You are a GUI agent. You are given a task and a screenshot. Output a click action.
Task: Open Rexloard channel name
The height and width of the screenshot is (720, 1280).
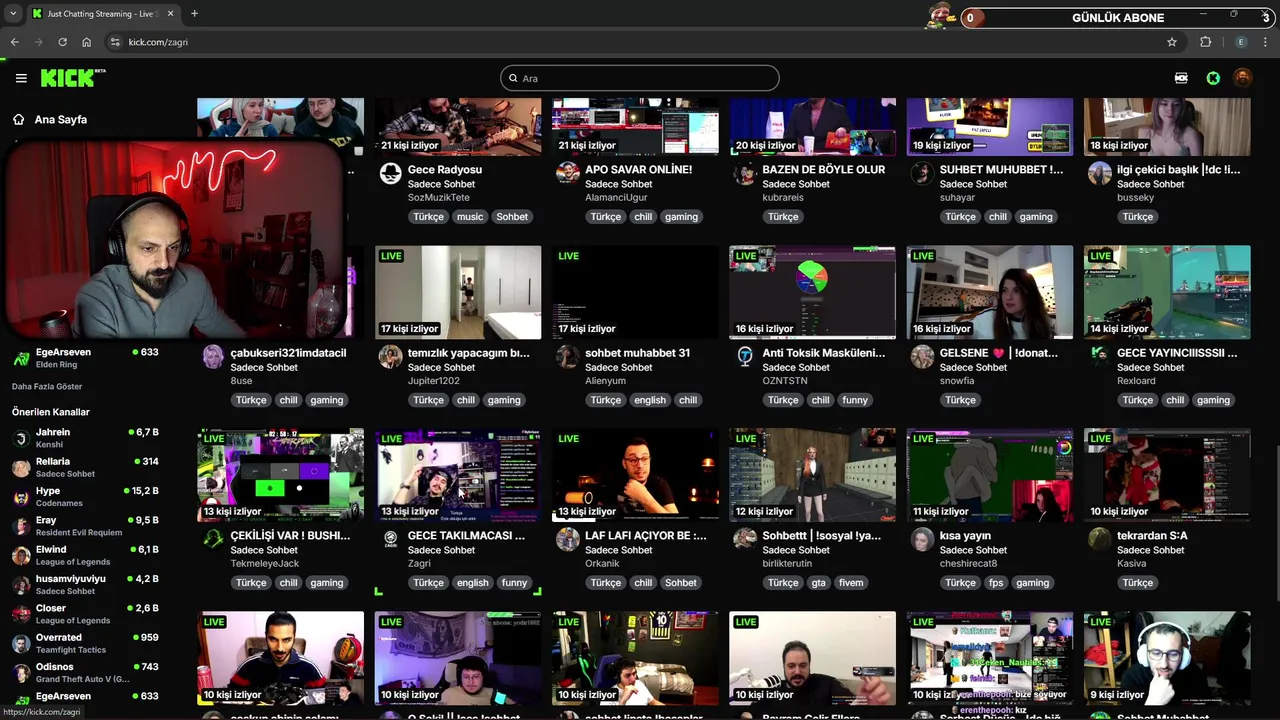pos(1136,381)
